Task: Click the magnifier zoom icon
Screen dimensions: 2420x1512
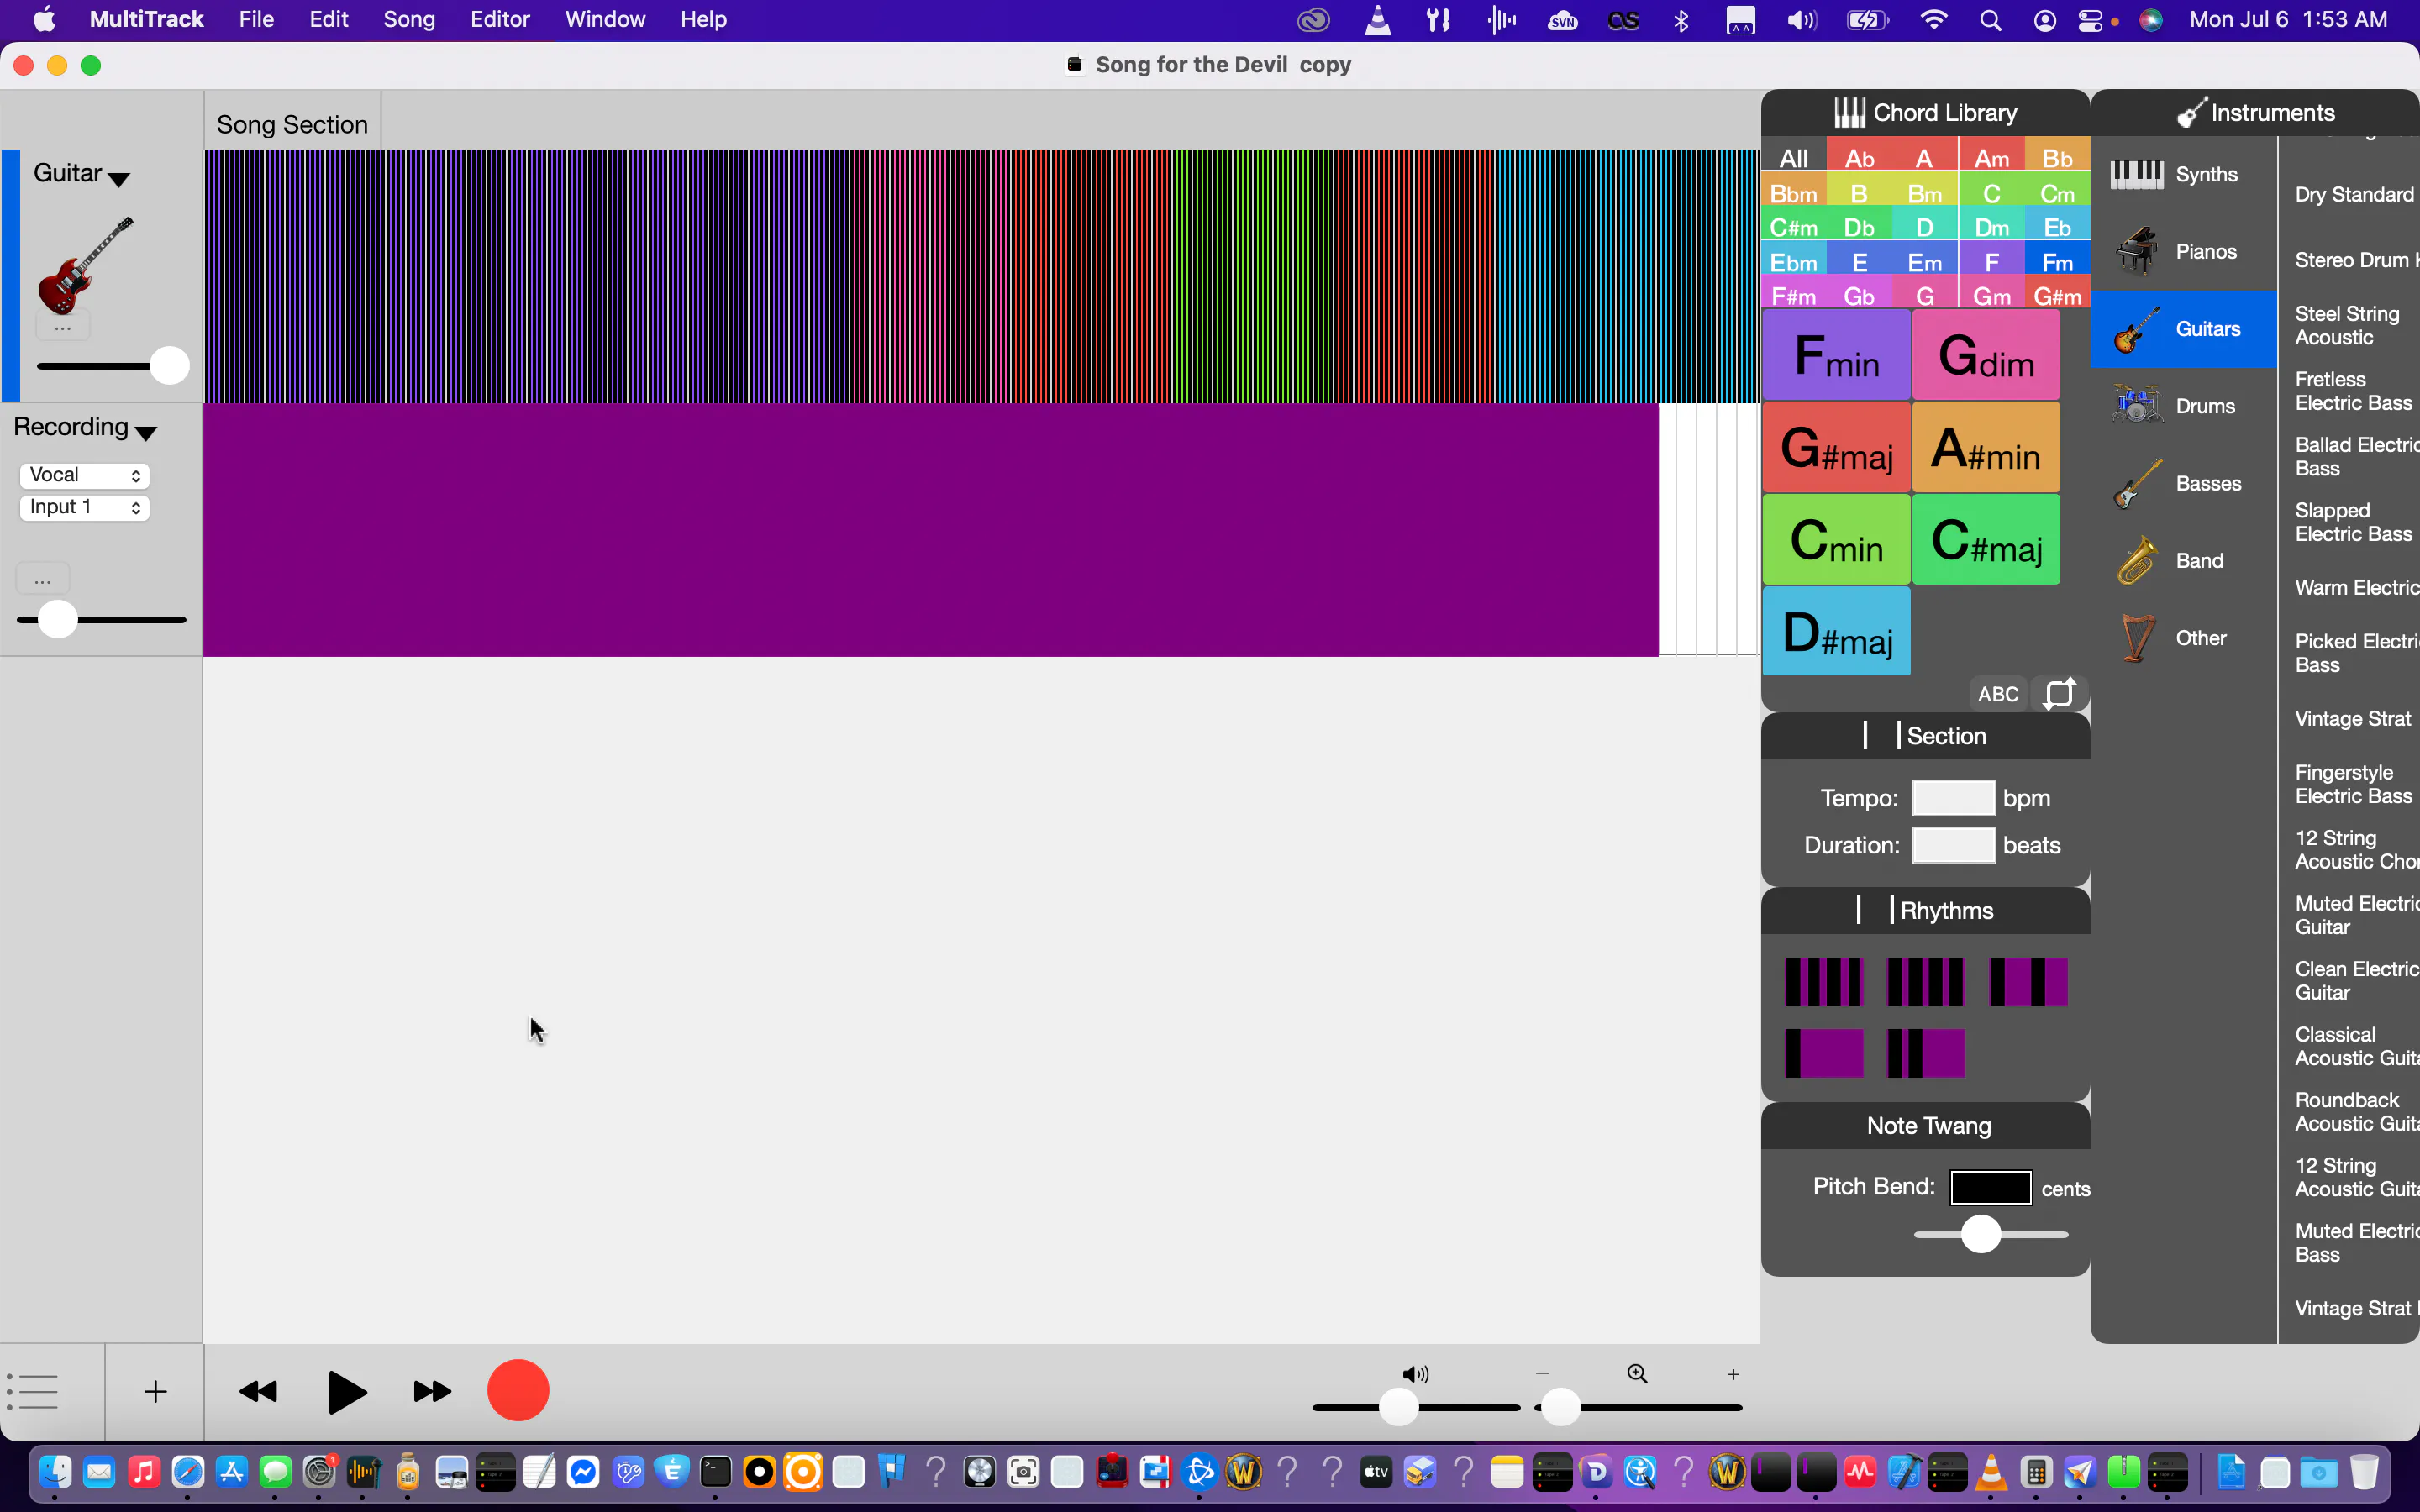Action: pos(1637,1374)
